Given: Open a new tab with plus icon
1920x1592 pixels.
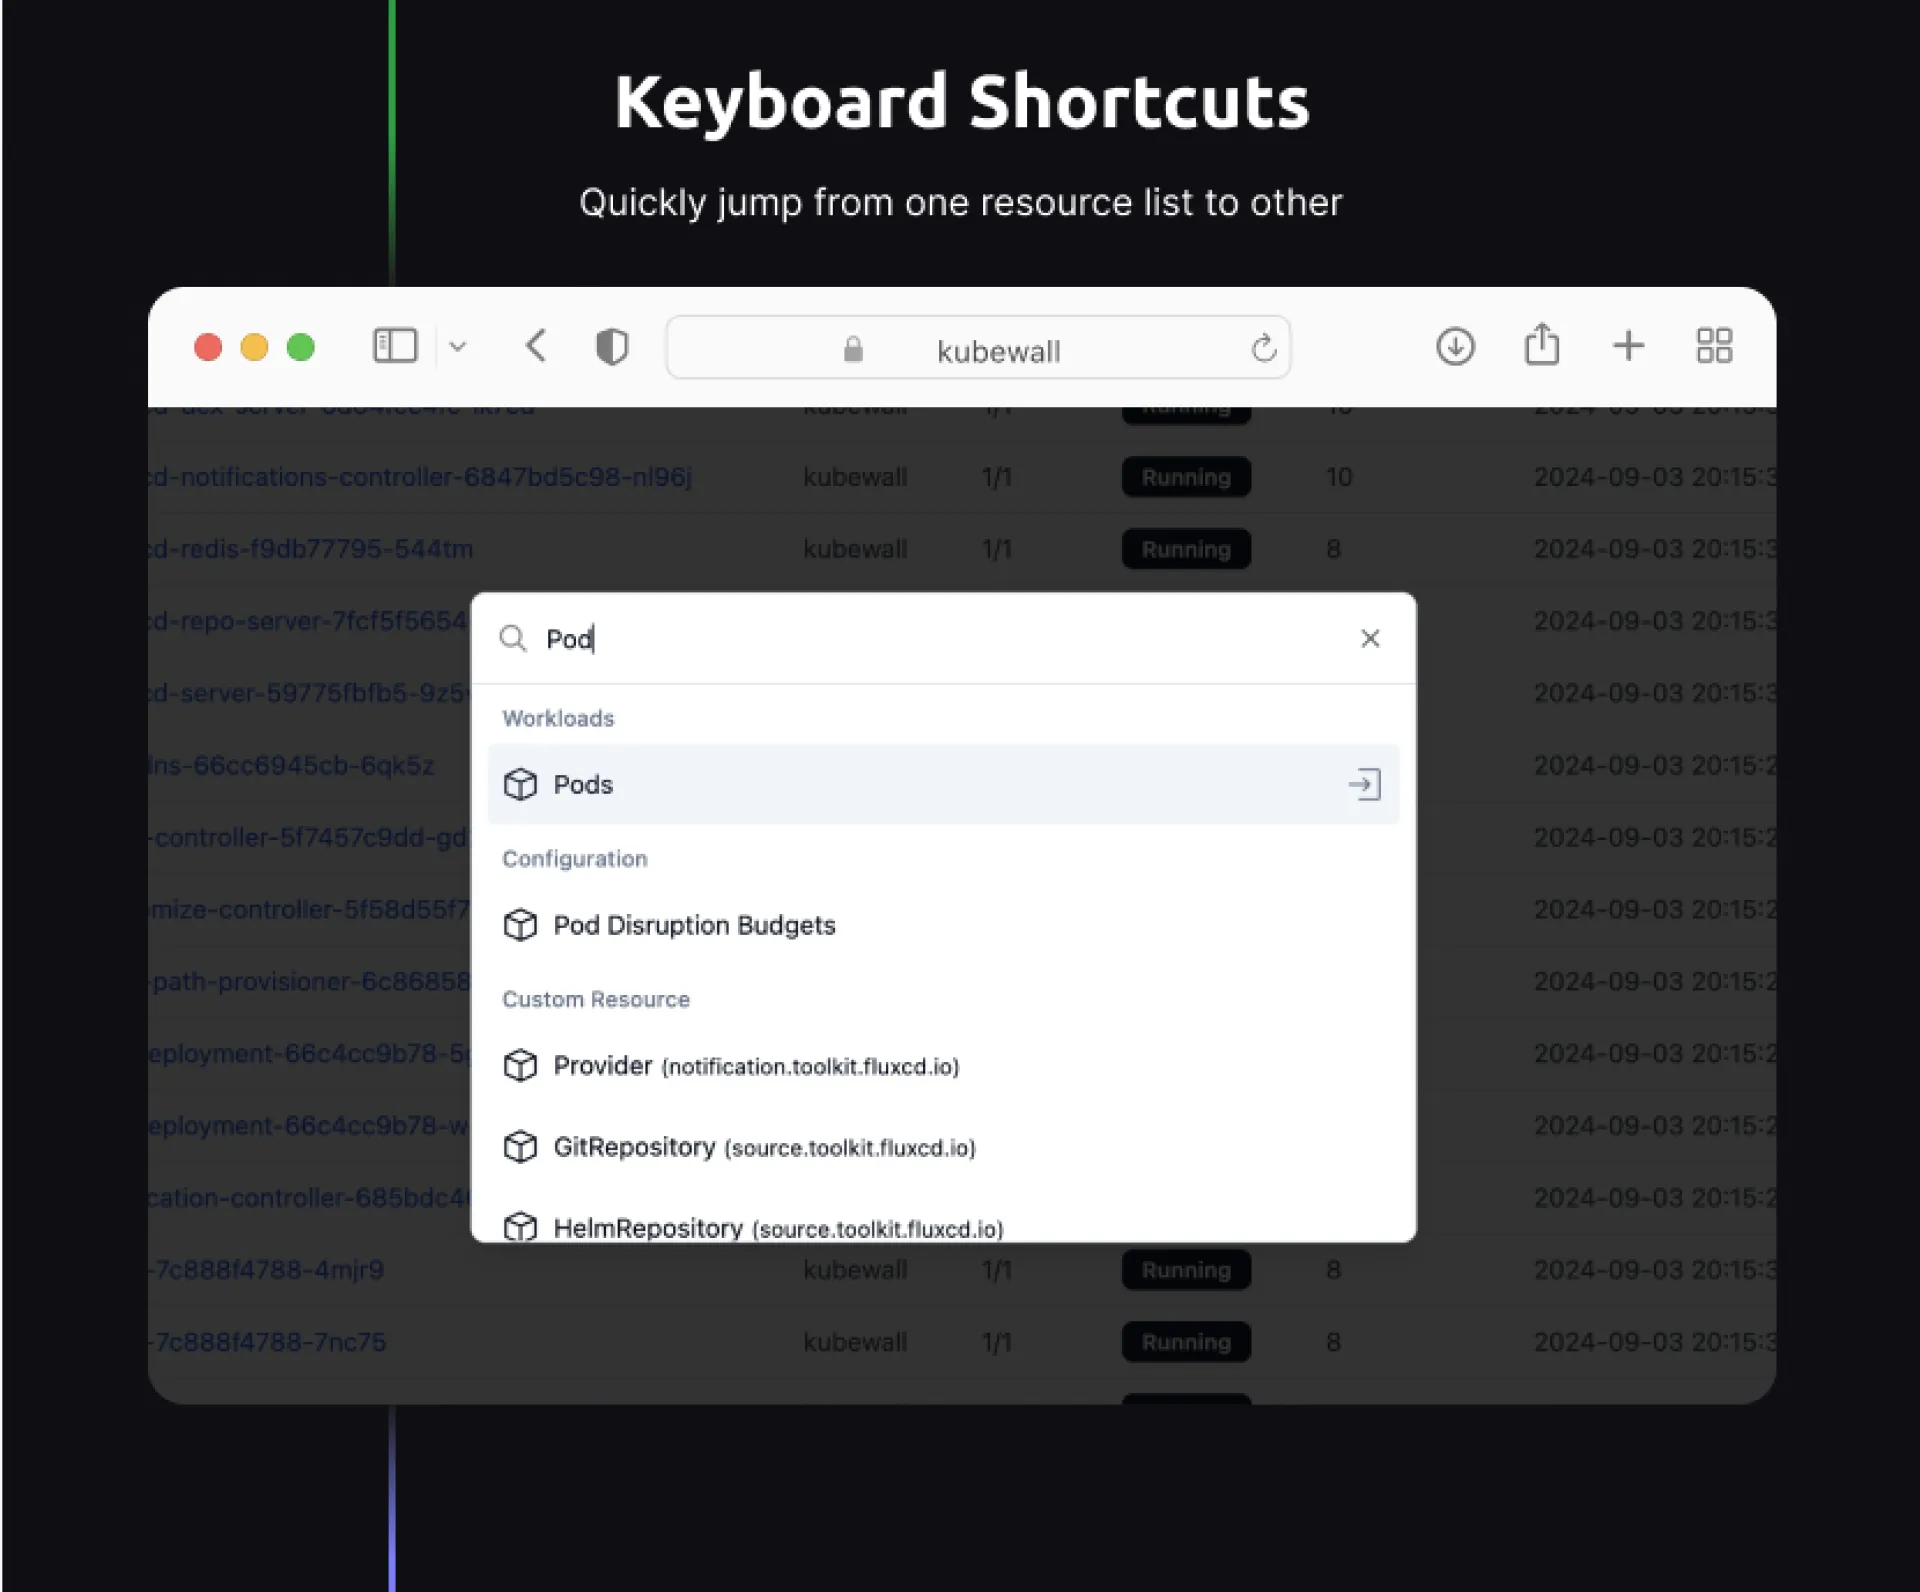Looking at the screenshot, I should pos(1628,346).
